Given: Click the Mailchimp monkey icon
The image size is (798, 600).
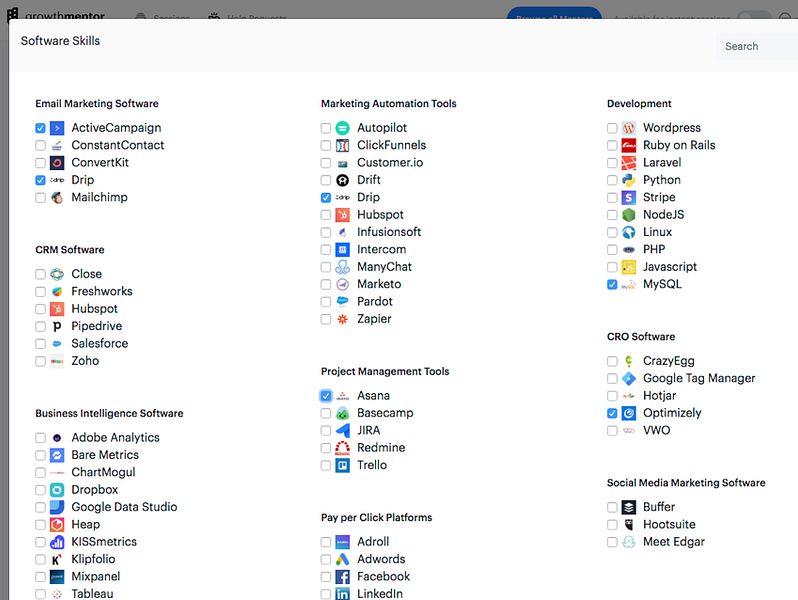Looking at the screenshot, I should (x=57, y=197).
